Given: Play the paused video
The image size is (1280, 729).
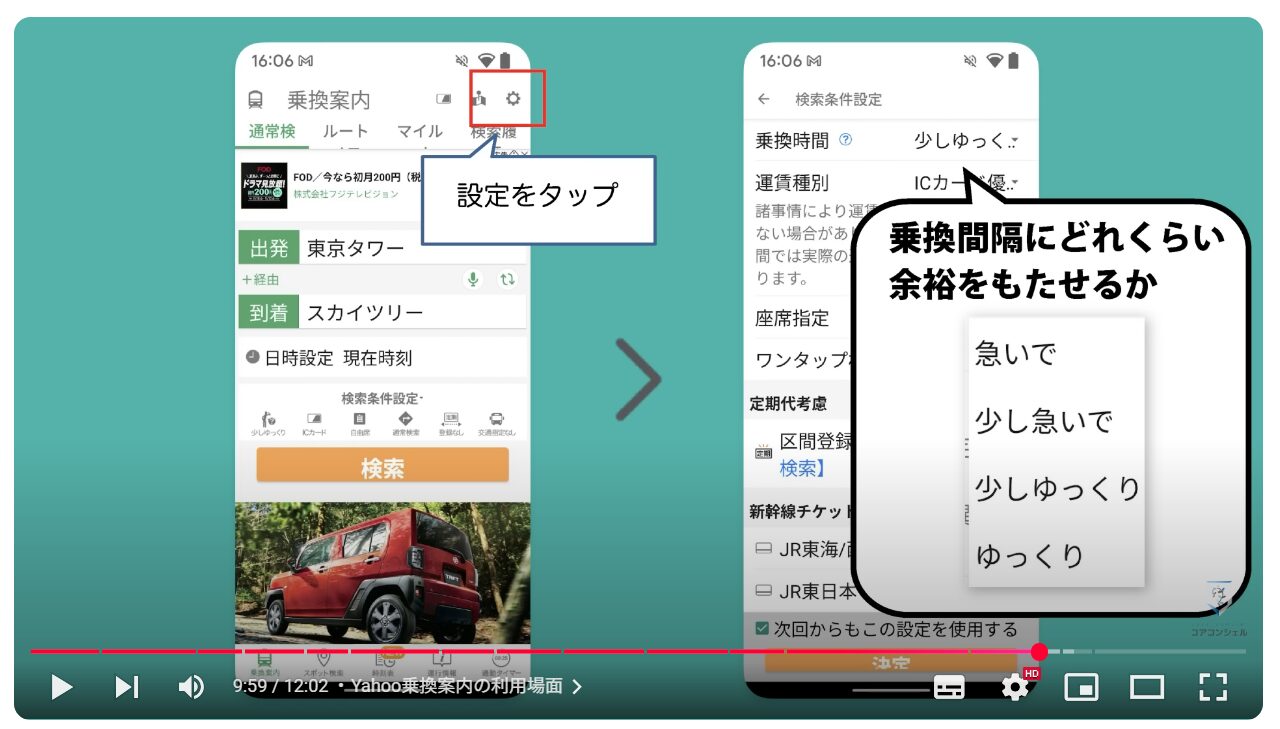Looking at the screenshot, I should tap(61, 687).
